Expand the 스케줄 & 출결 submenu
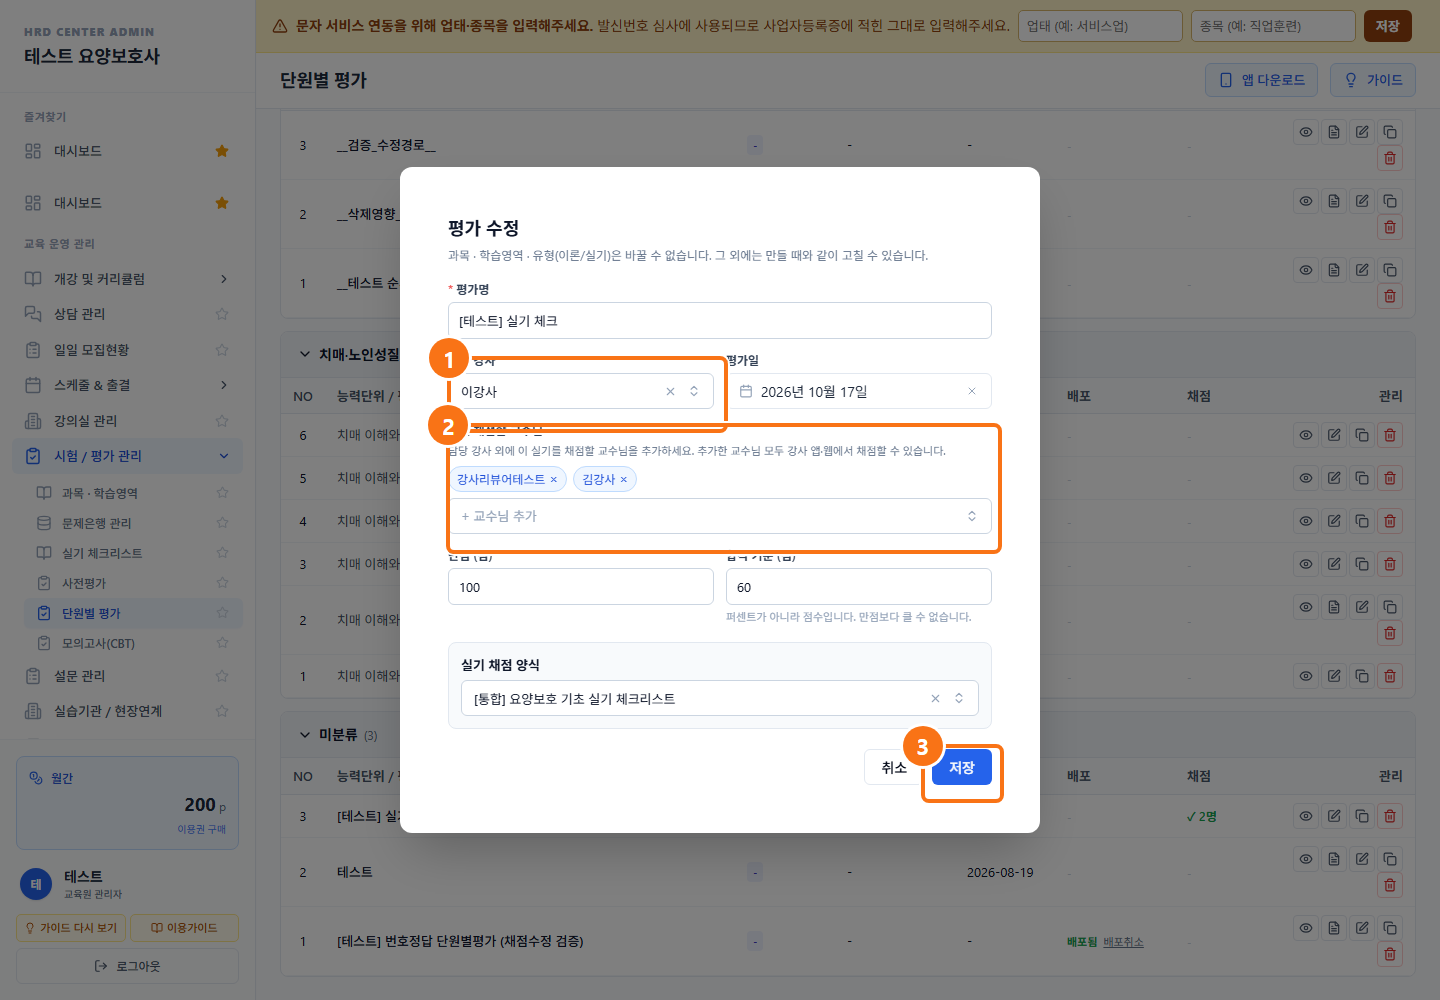Image resolution: width=1440 pixels, height=1000 pixels. pyautogui.click(x=128, y=385)
